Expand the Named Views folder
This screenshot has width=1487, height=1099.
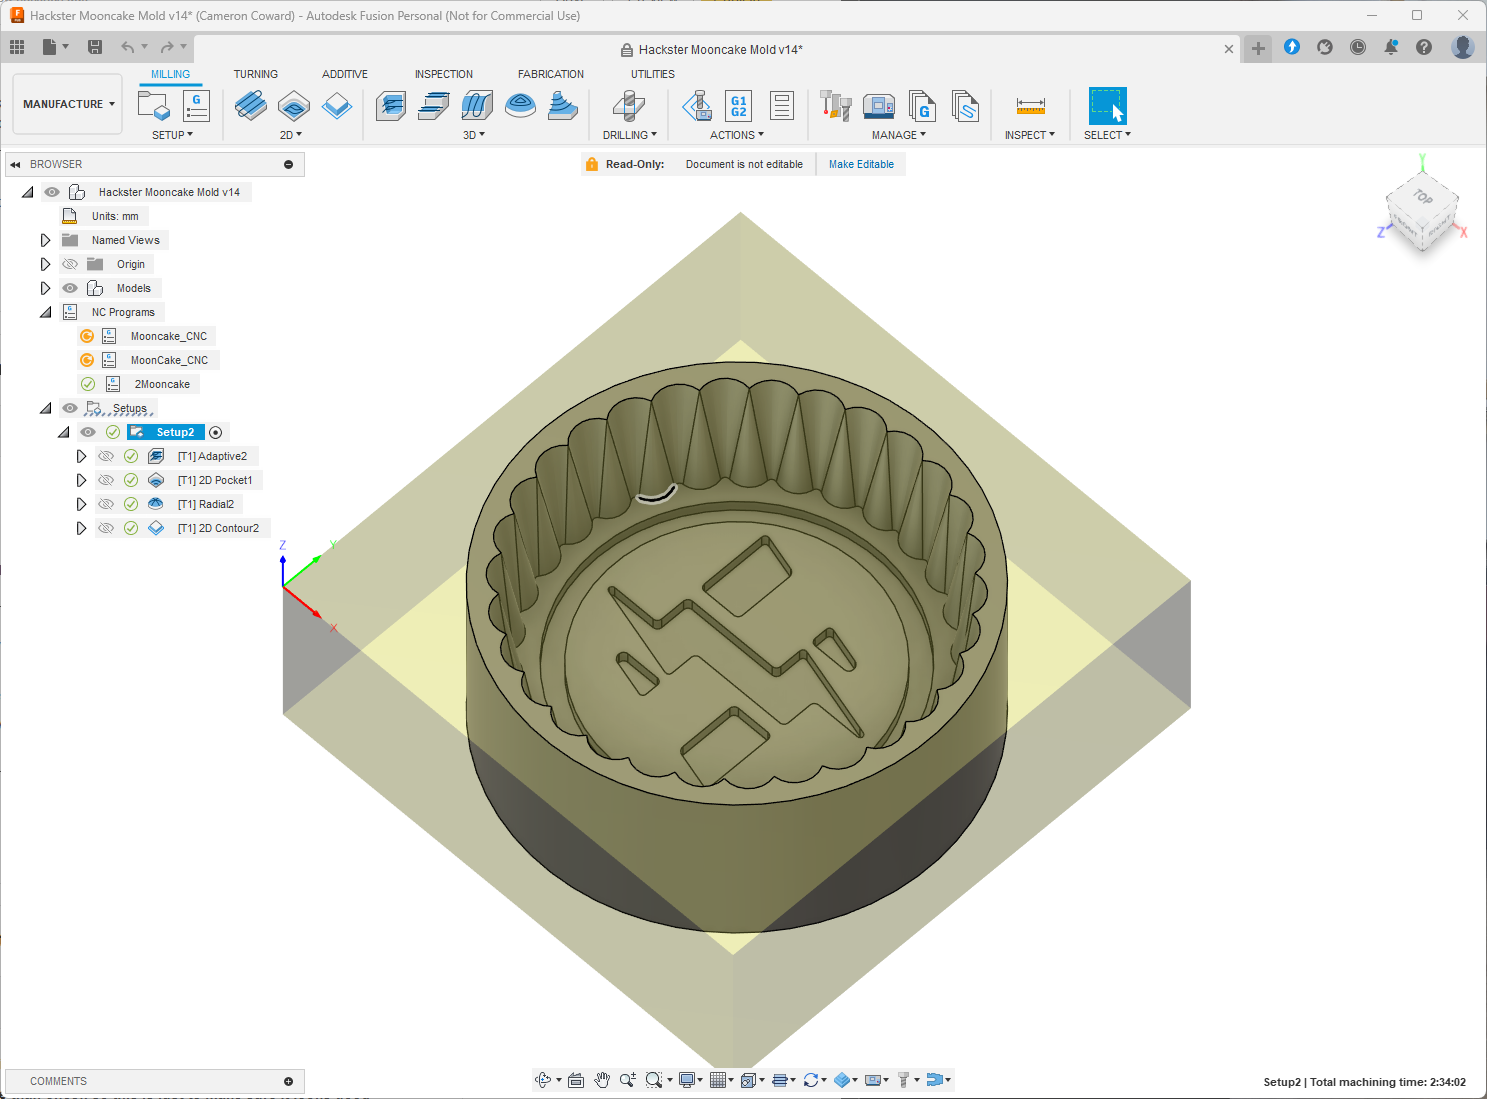tap(45, 240)
